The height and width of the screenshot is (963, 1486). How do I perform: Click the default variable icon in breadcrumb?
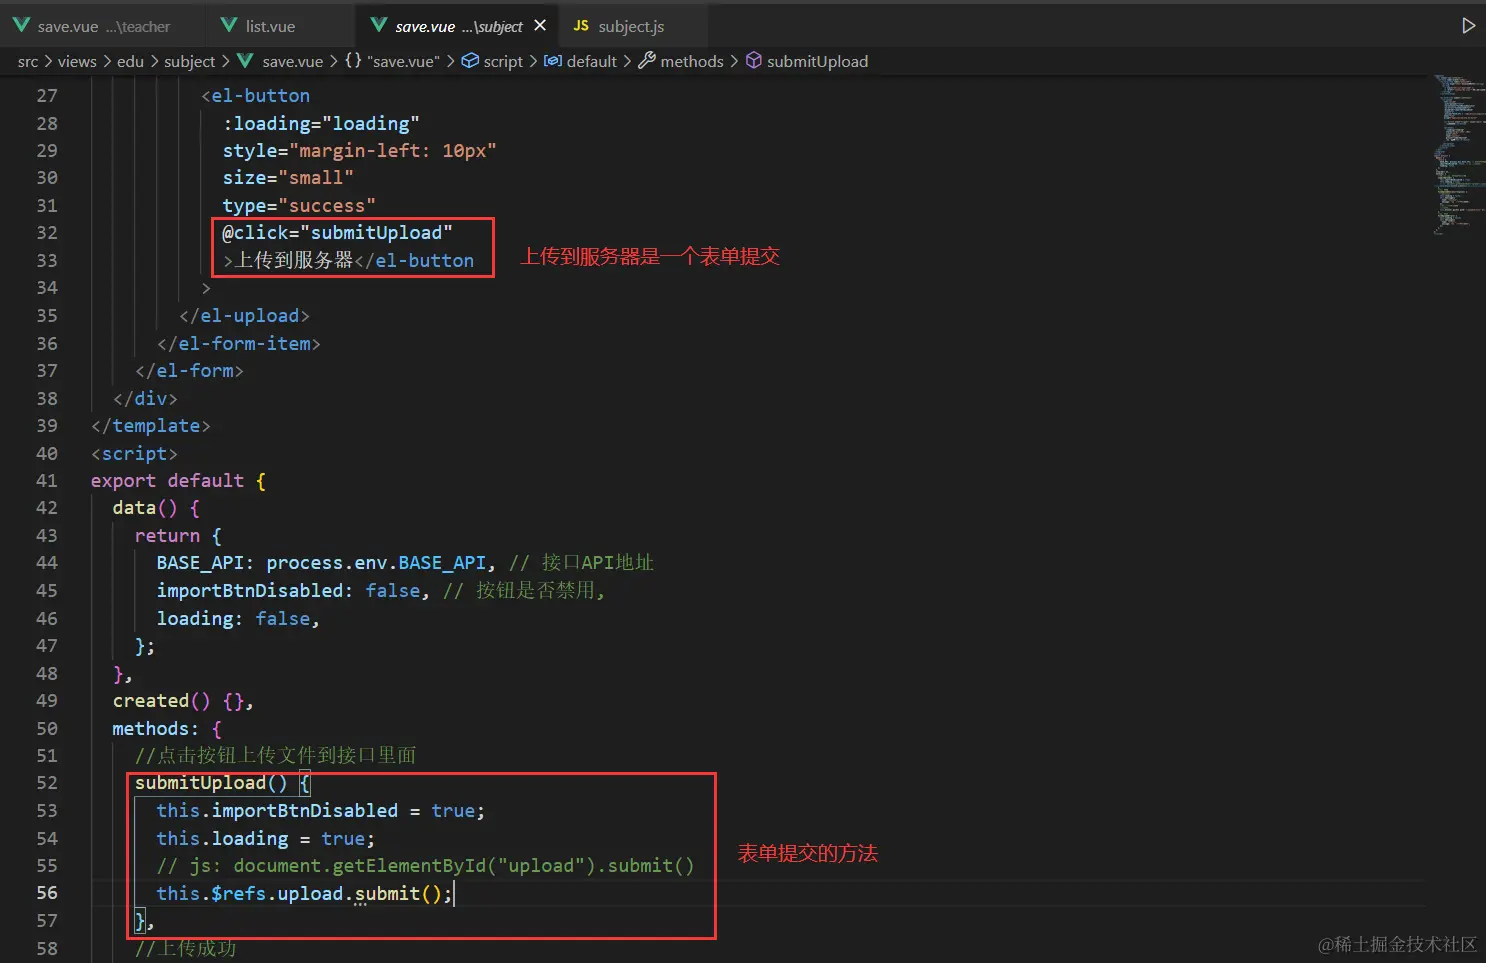click(x=553, y=61)
